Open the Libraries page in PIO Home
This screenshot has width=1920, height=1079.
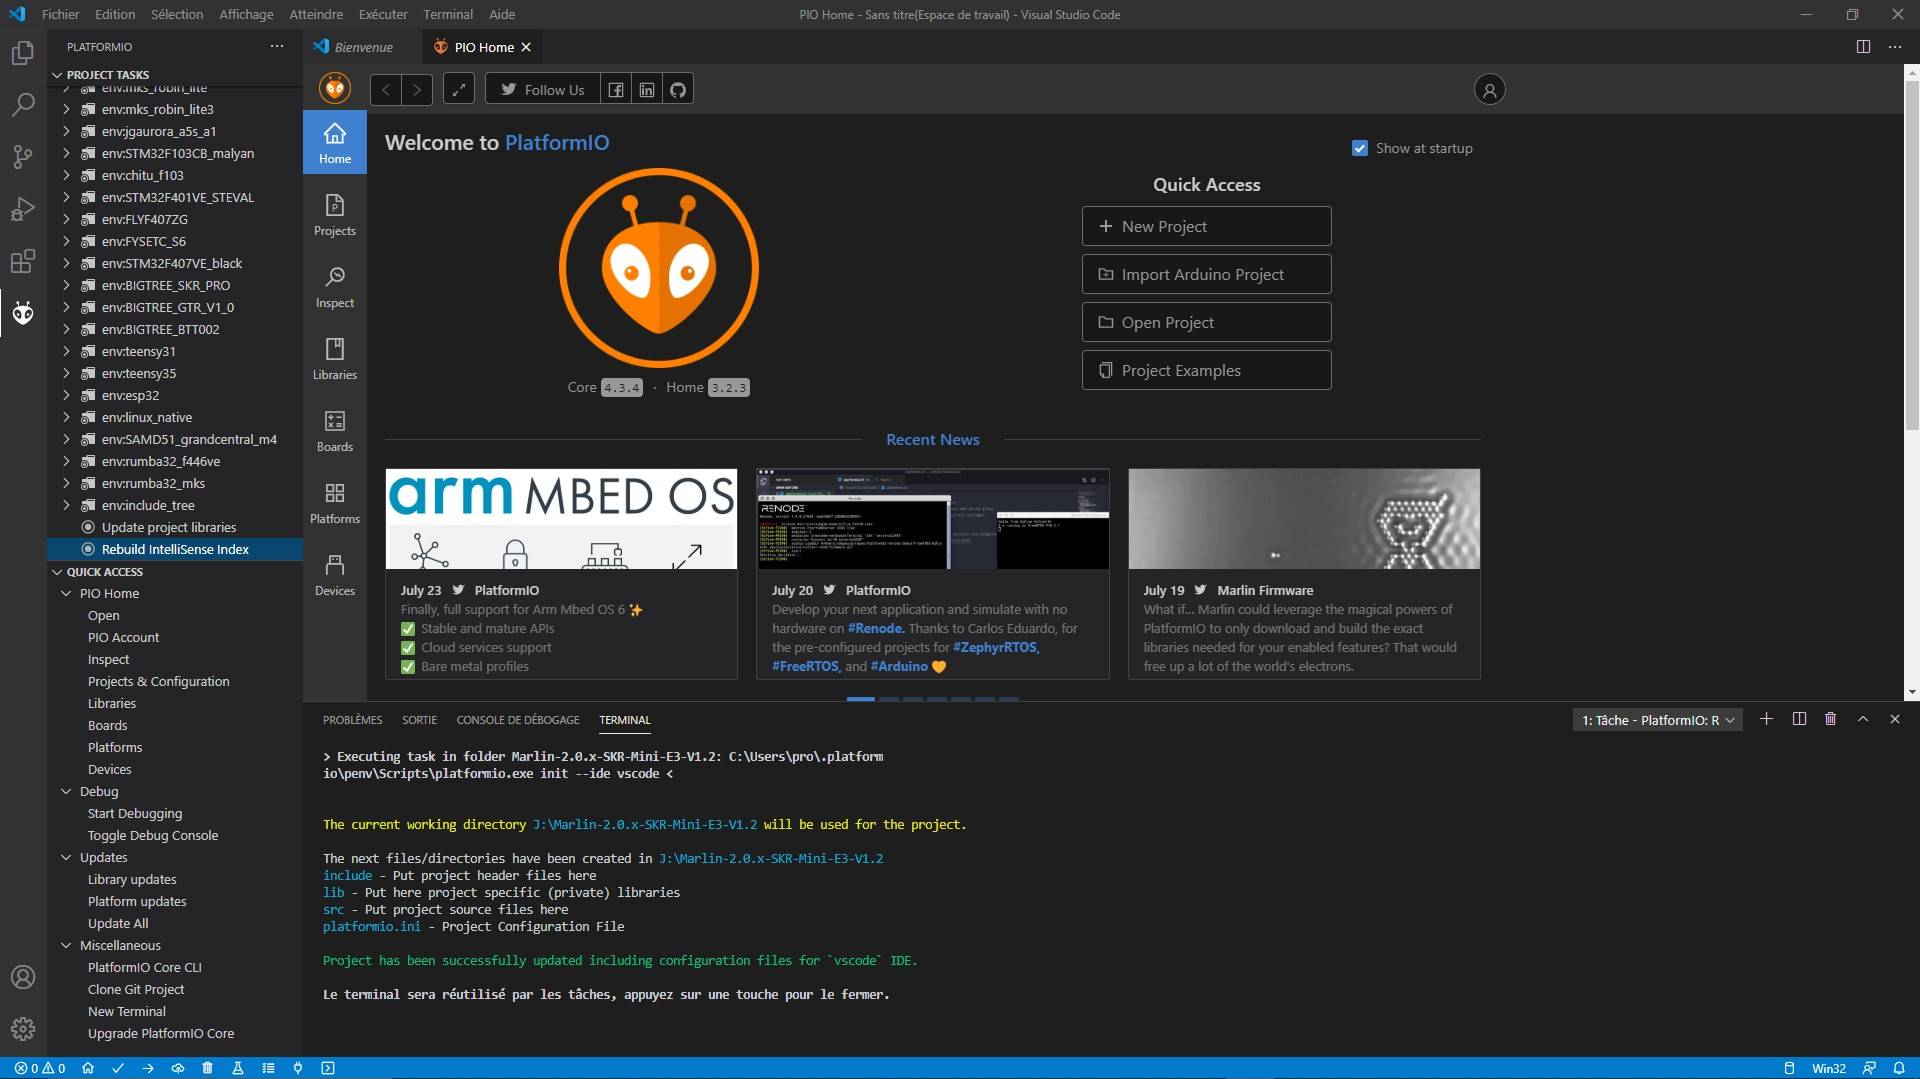pos(334,359)
